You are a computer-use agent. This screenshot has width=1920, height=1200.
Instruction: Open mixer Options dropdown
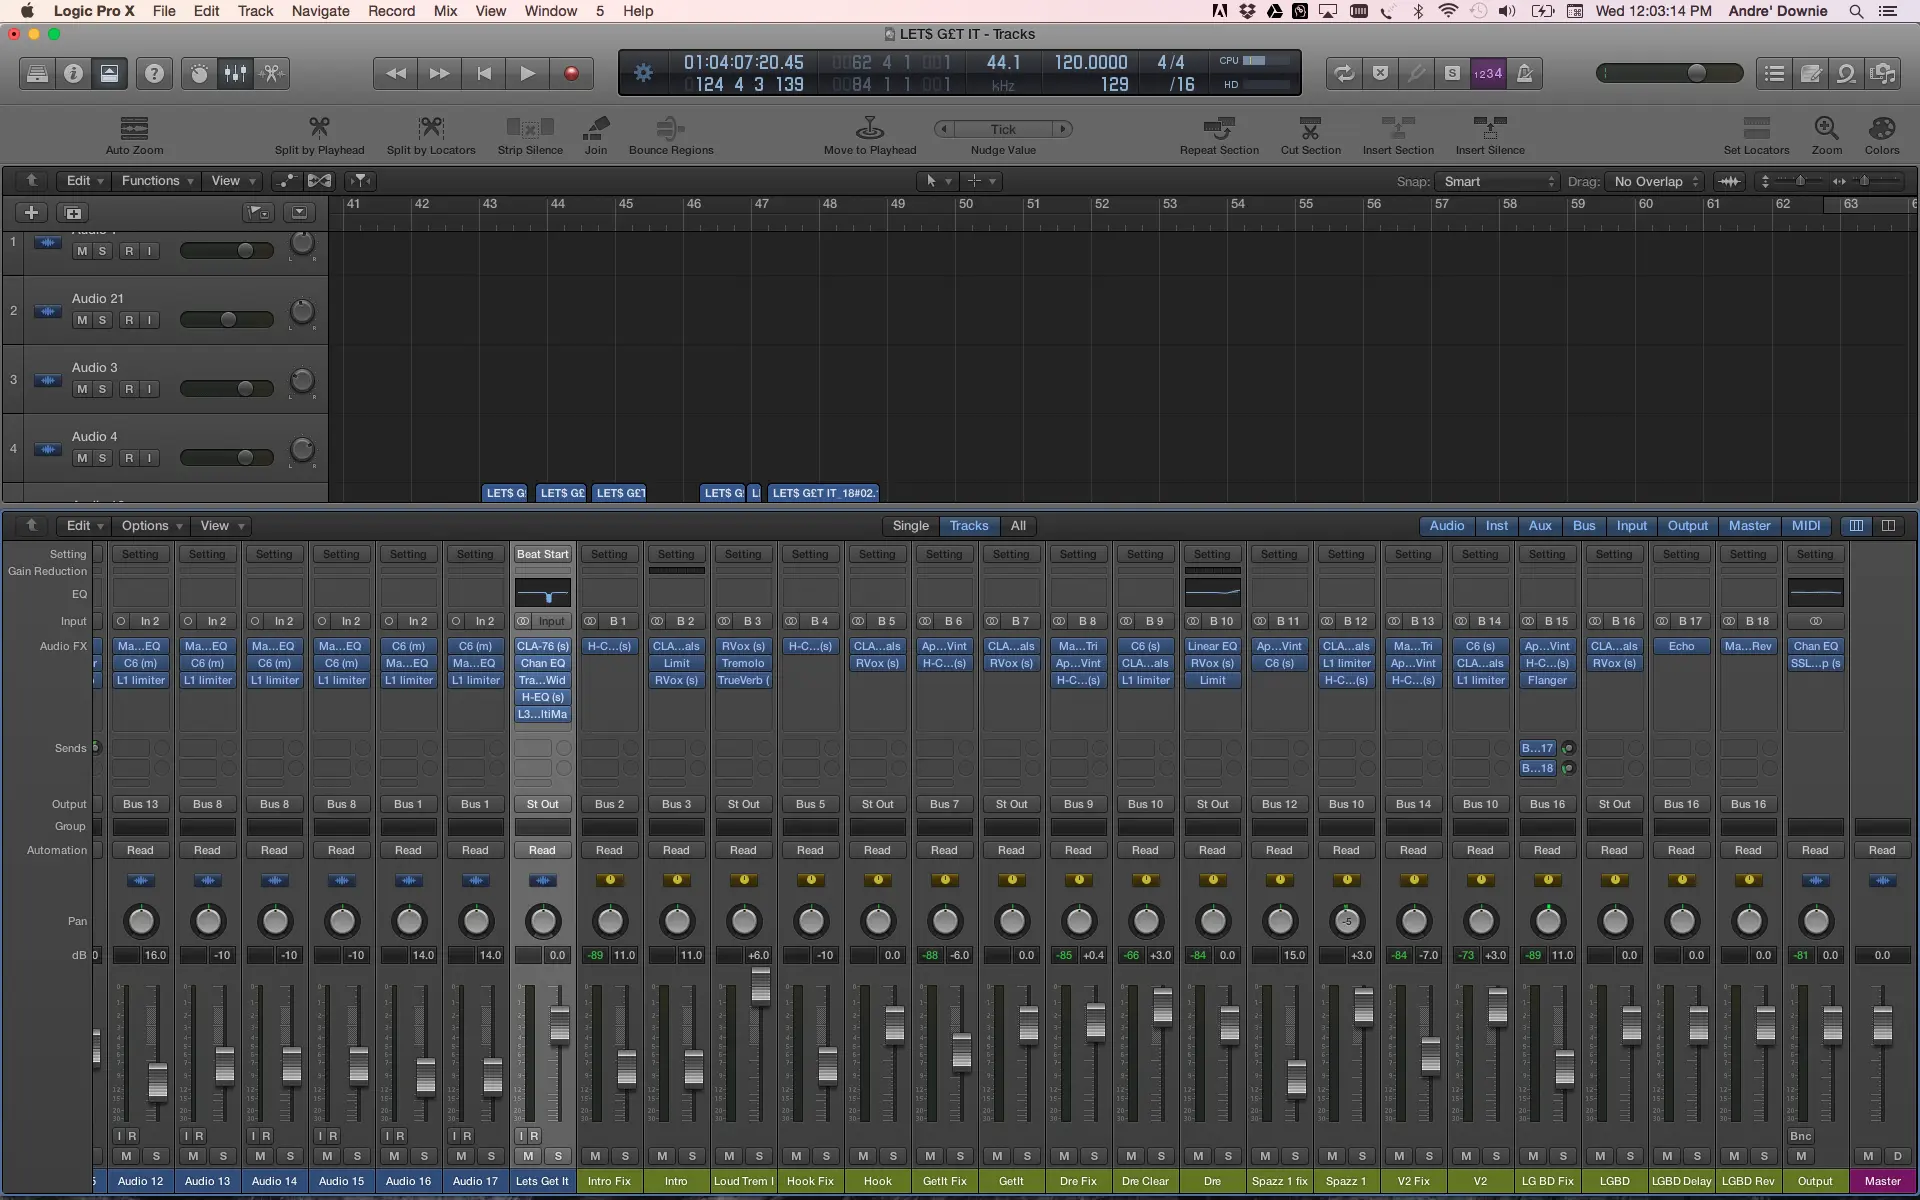(152, 526)
